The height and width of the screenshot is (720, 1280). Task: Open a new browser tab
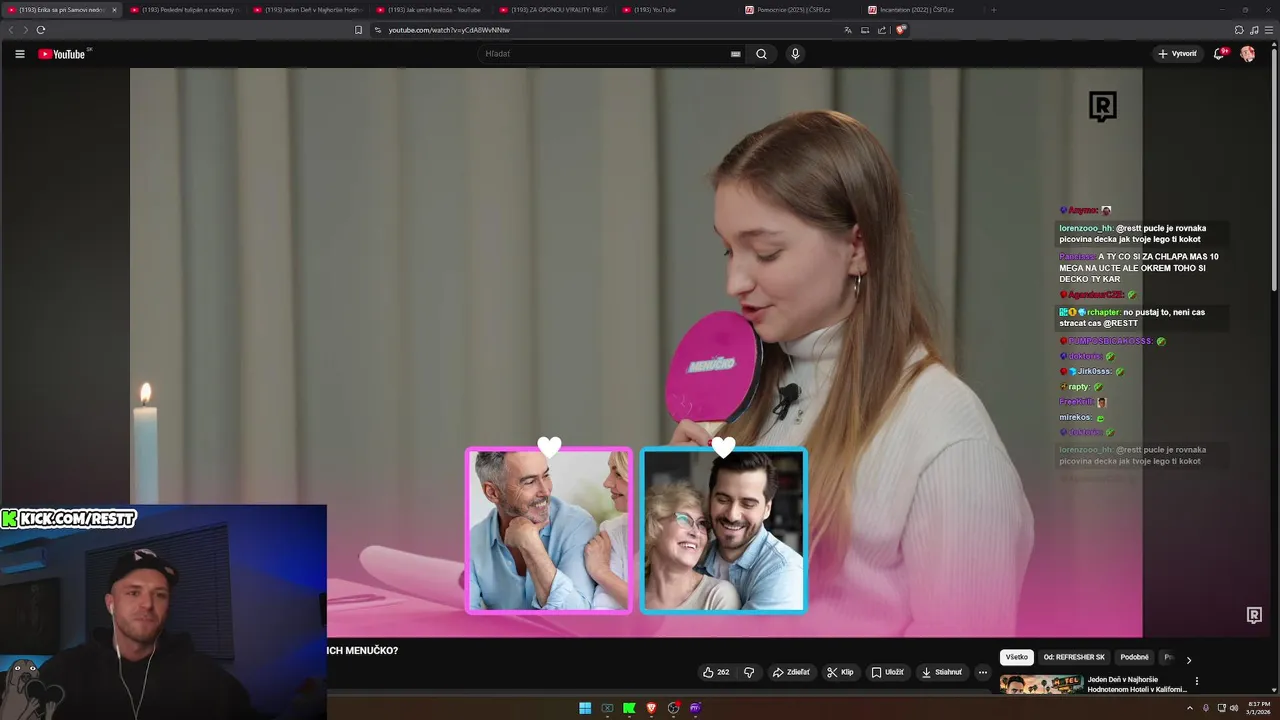[x=993, y=10]
